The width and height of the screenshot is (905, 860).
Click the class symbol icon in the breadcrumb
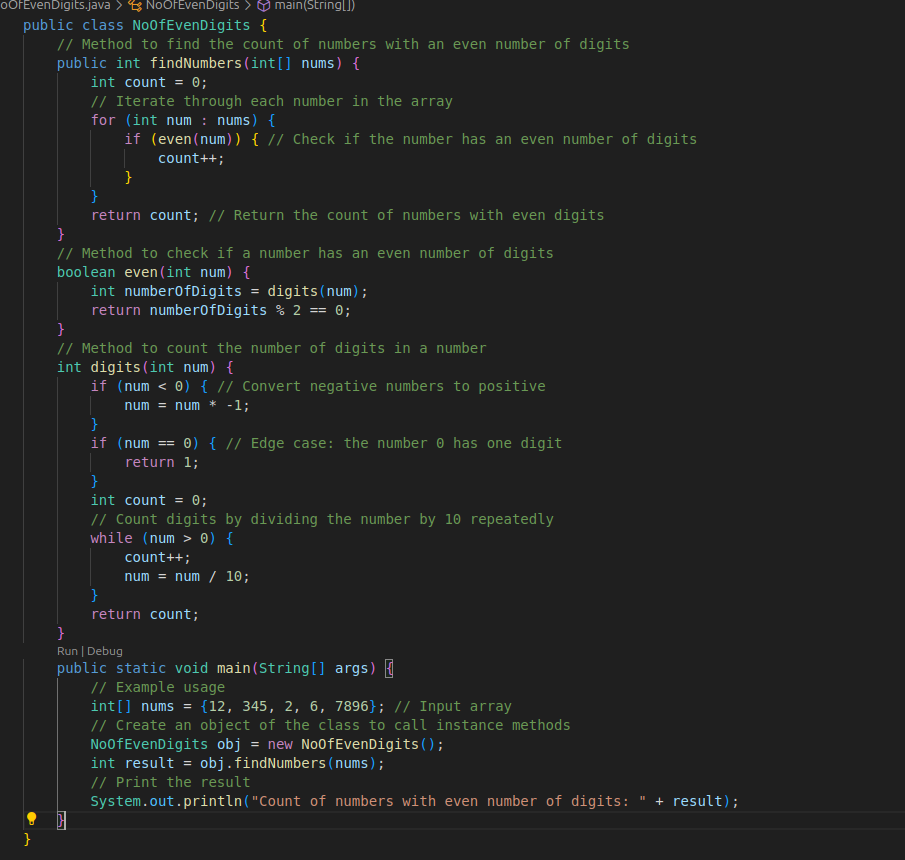136,6
